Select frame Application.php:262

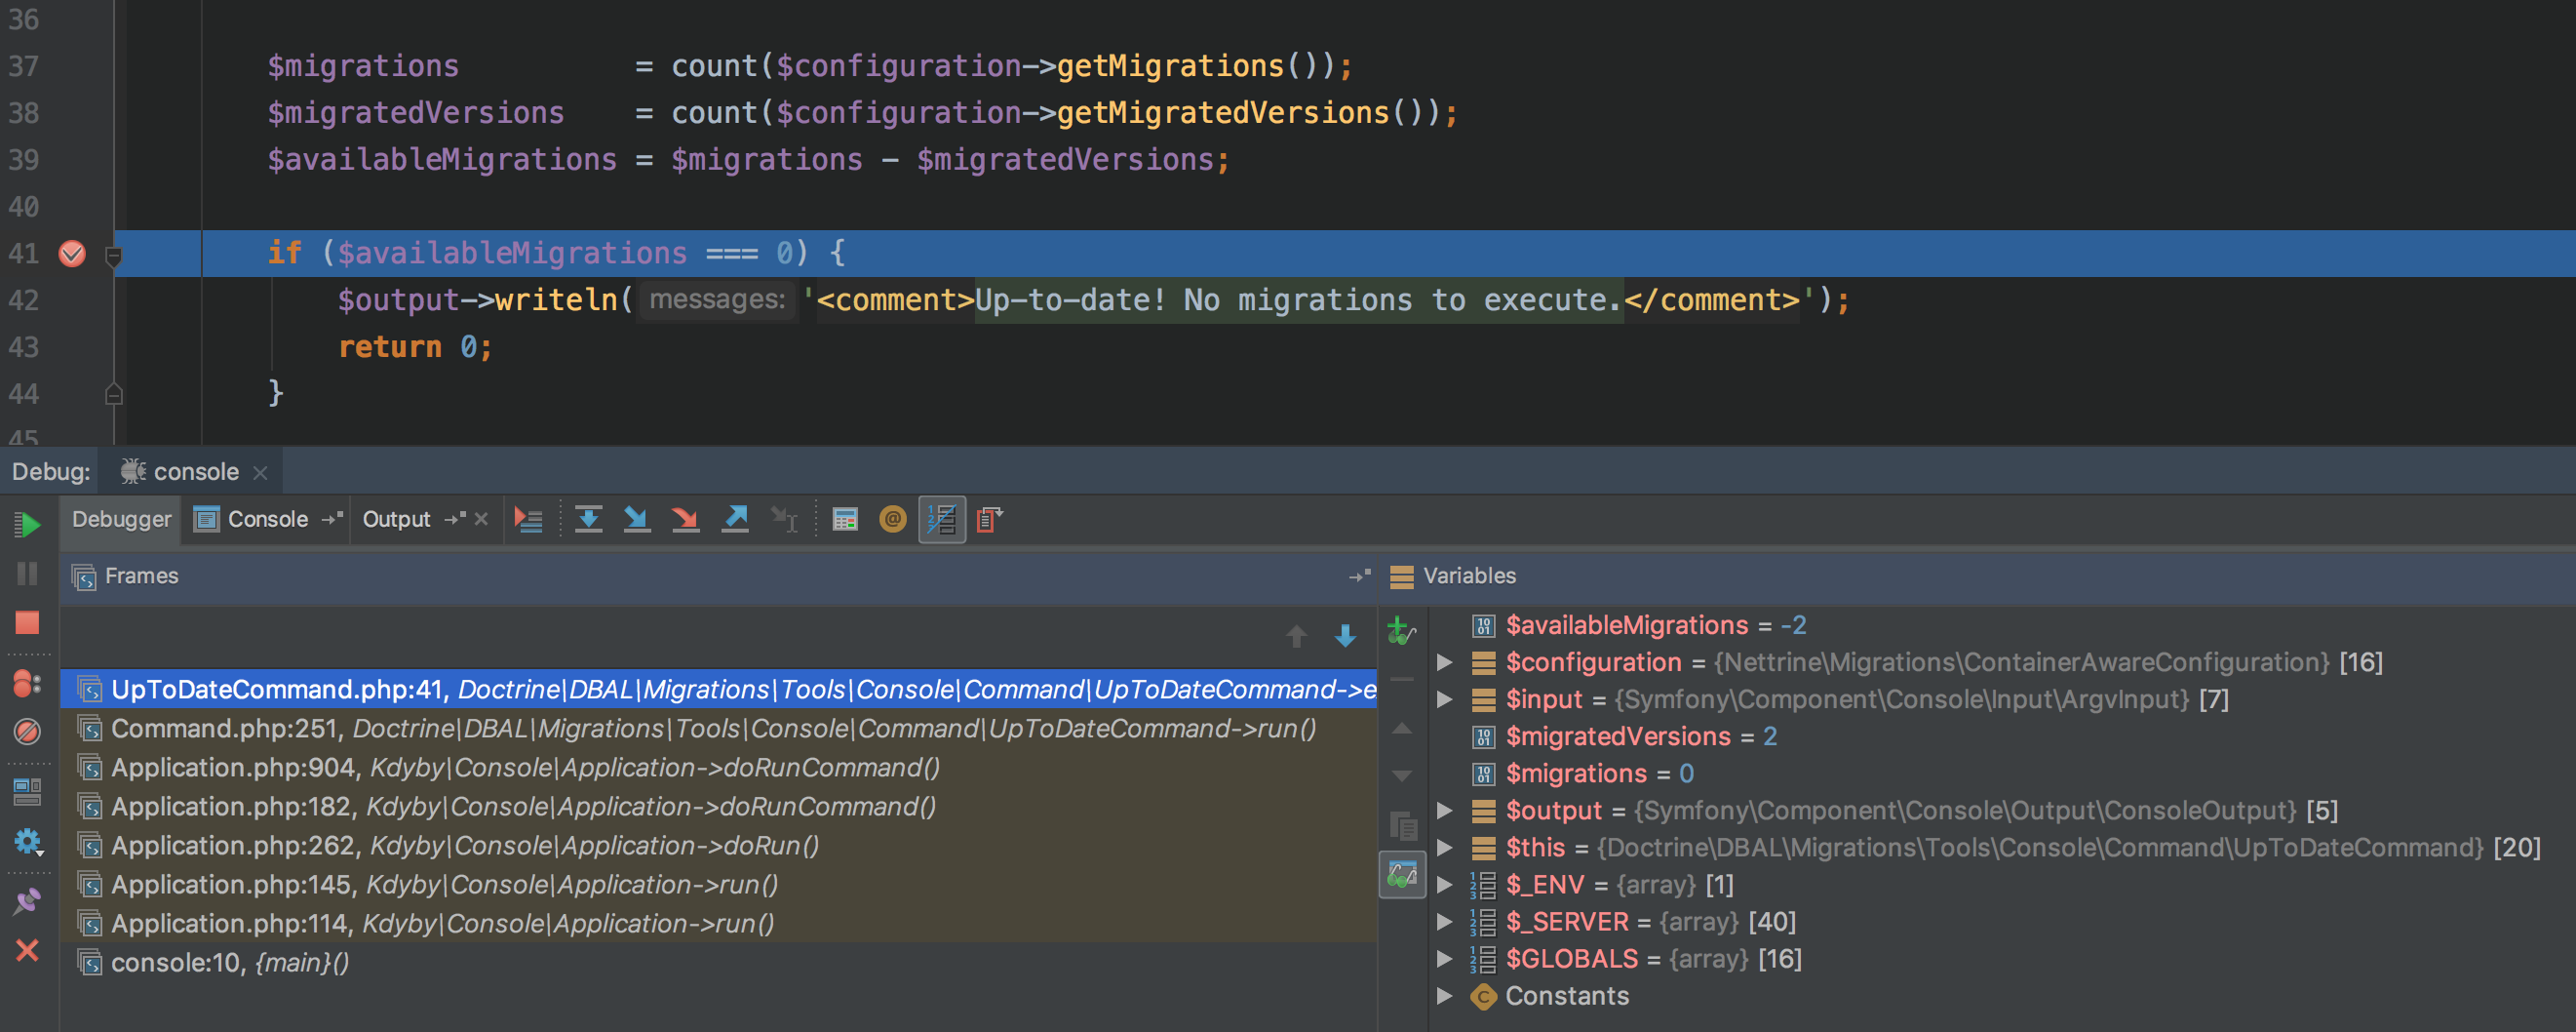(x=718, y=845)
